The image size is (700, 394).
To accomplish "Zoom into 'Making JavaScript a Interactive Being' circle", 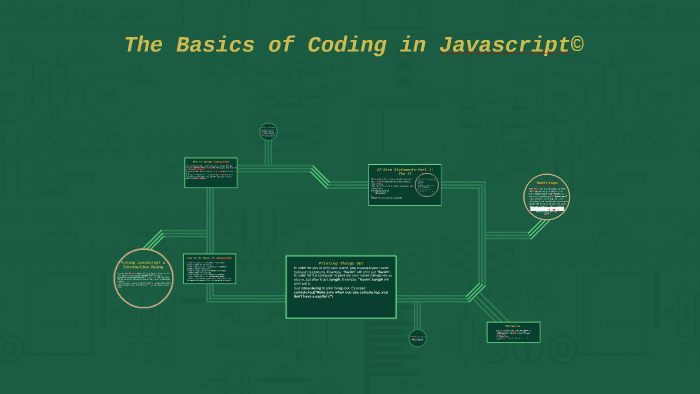I will [x=143, y=278].
